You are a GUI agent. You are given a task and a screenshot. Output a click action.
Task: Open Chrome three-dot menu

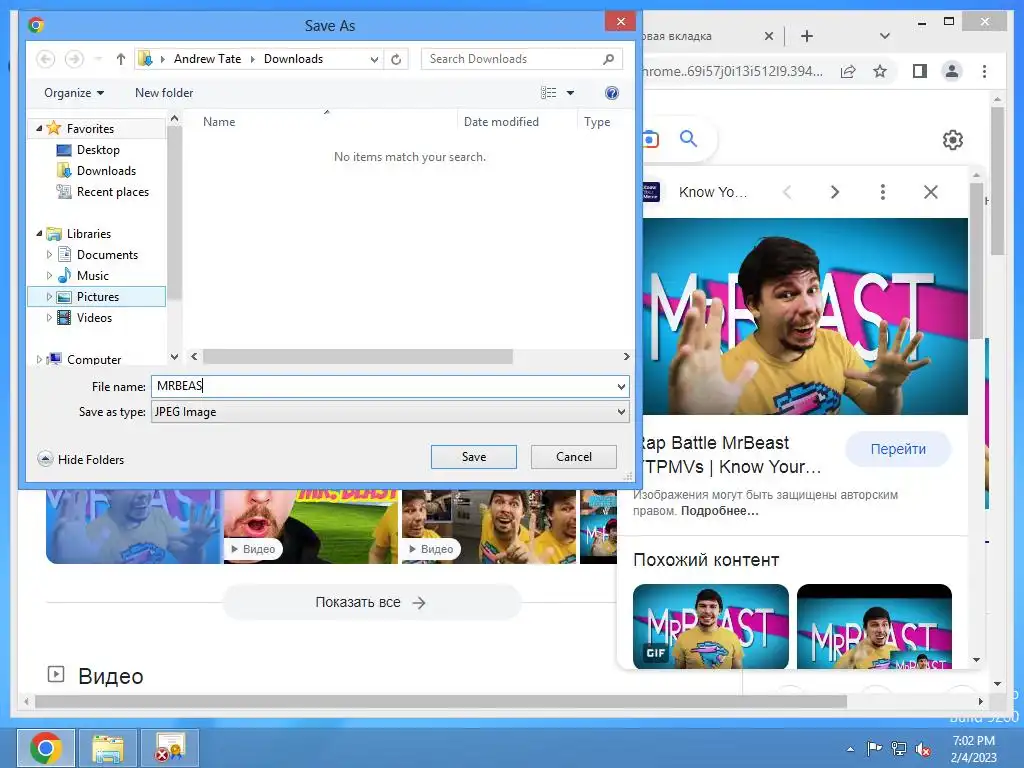click(x=984, y=71)
